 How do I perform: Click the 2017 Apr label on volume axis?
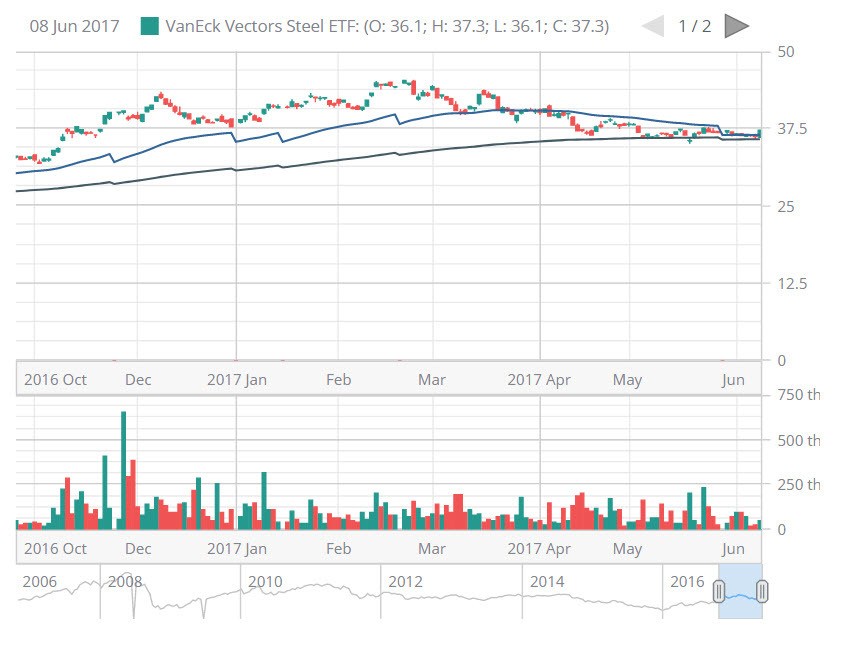538,549
